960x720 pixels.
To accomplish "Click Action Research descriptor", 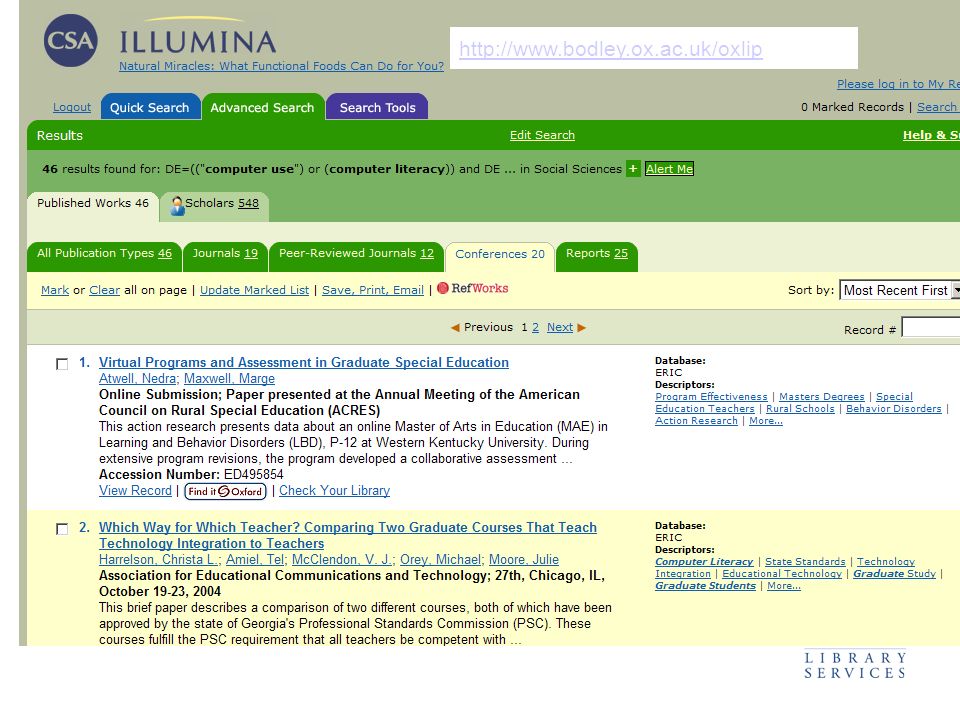I will (x=696, y=421).
